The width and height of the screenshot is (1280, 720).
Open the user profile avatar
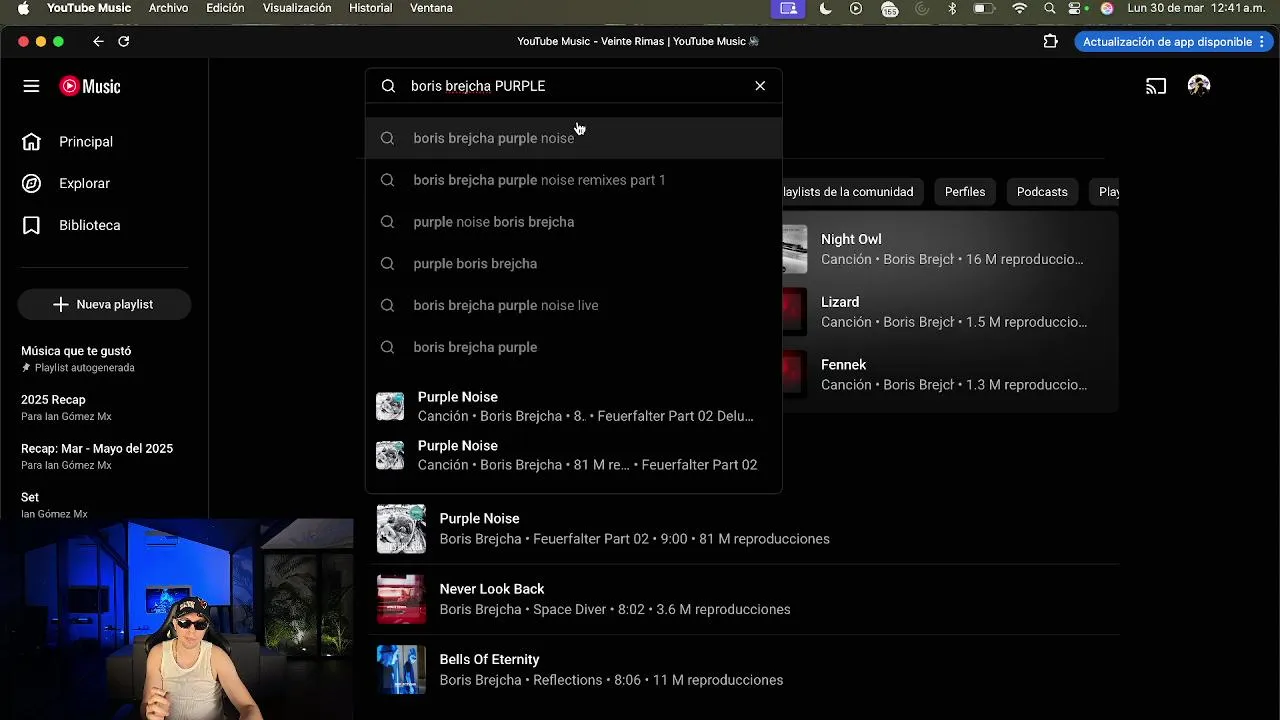(1199, 86)
